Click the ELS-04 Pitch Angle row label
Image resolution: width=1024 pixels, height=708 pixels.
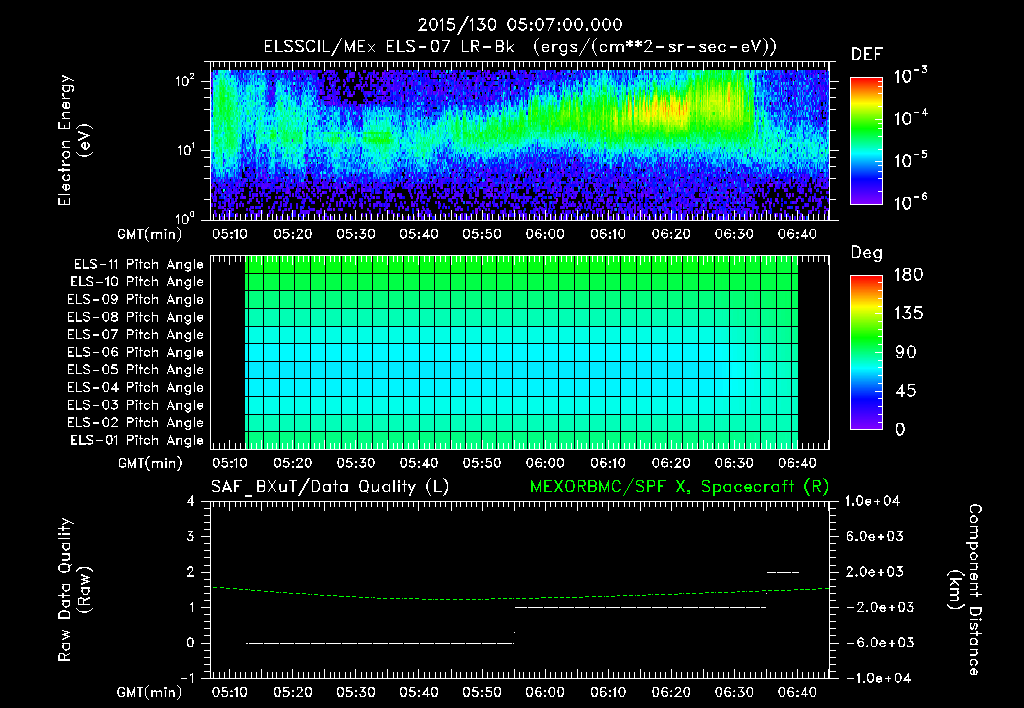click(x=135, y=387)
